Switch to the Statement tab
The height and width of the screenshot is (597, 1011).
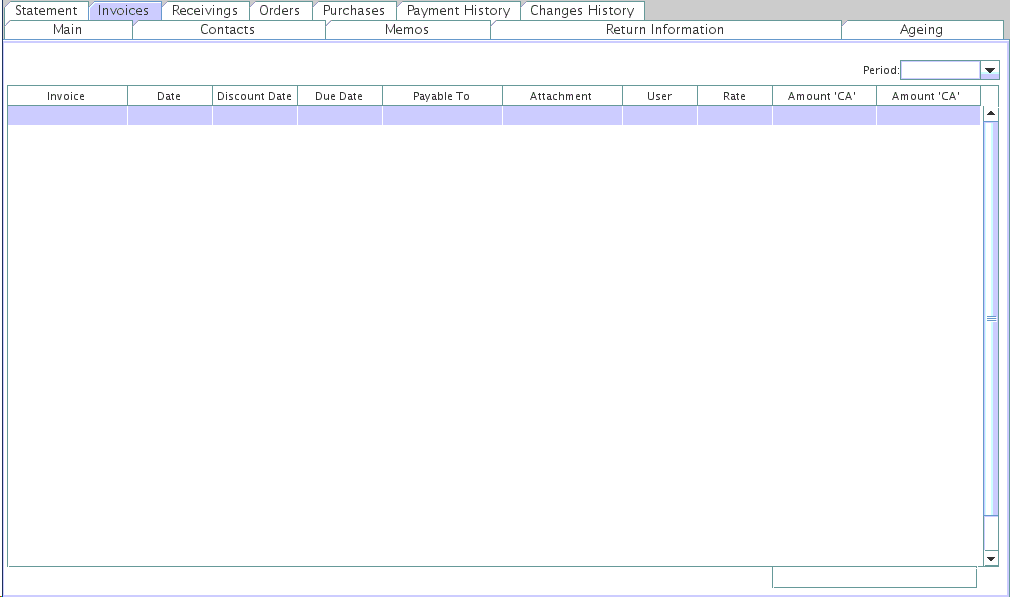(46, 11)
